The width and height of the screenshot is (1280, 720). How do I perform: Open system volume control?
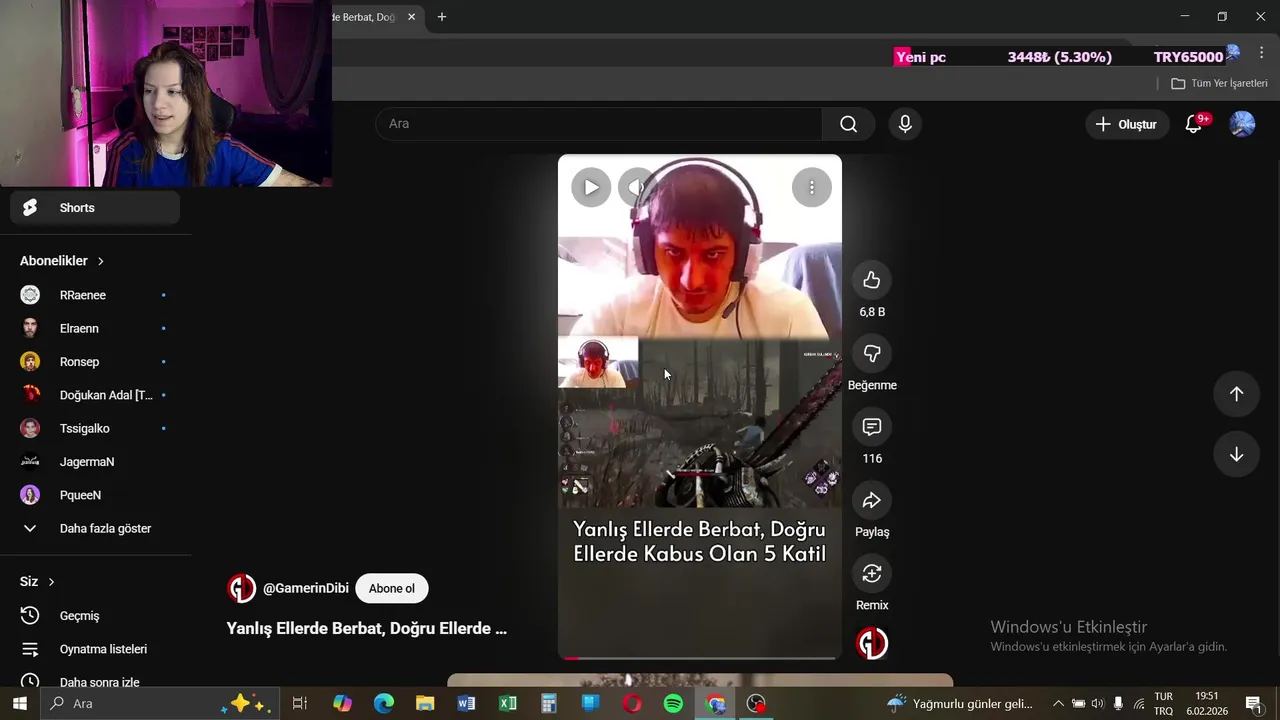[x=1097, y=704]
